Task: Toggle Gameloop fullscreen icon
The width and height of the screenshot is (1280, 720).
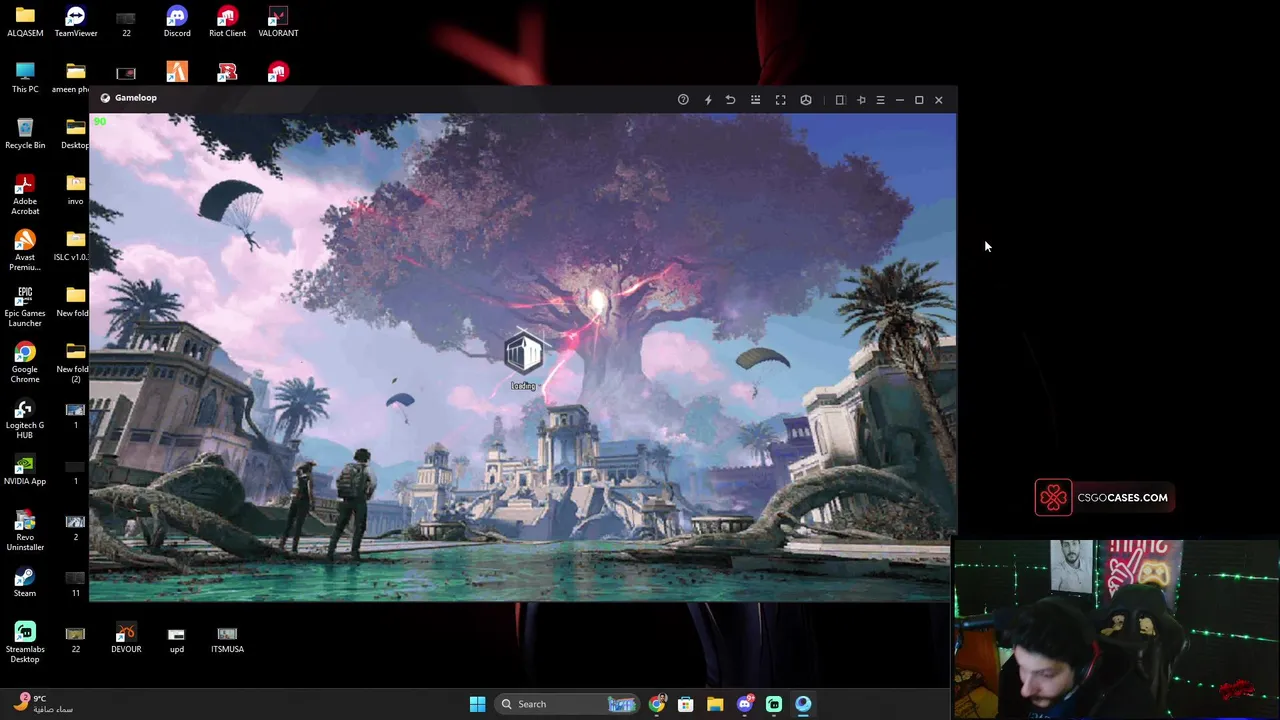Action: pos(780,99)
